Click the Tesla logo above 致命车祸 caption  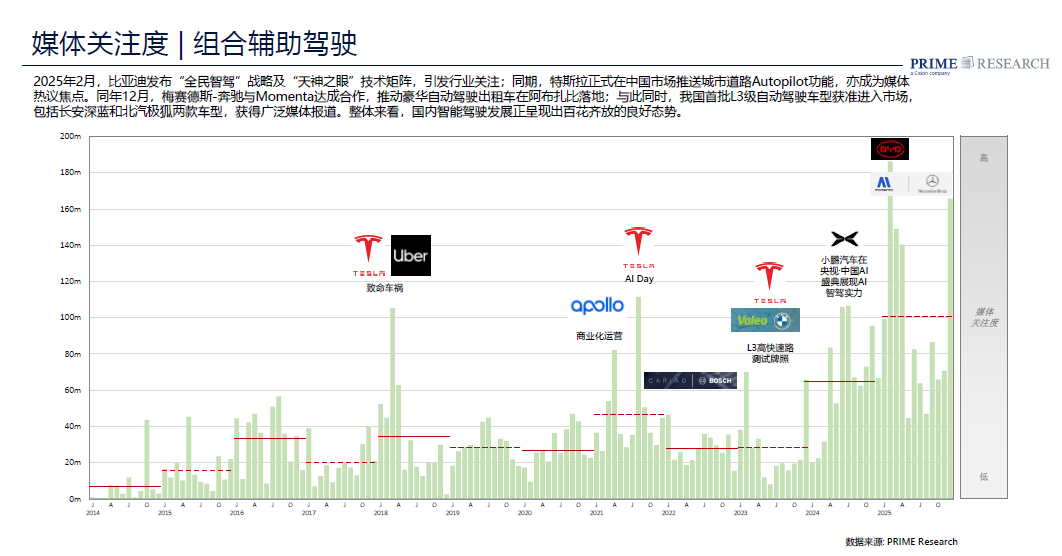pyautogui.click(x=368, y=255)
